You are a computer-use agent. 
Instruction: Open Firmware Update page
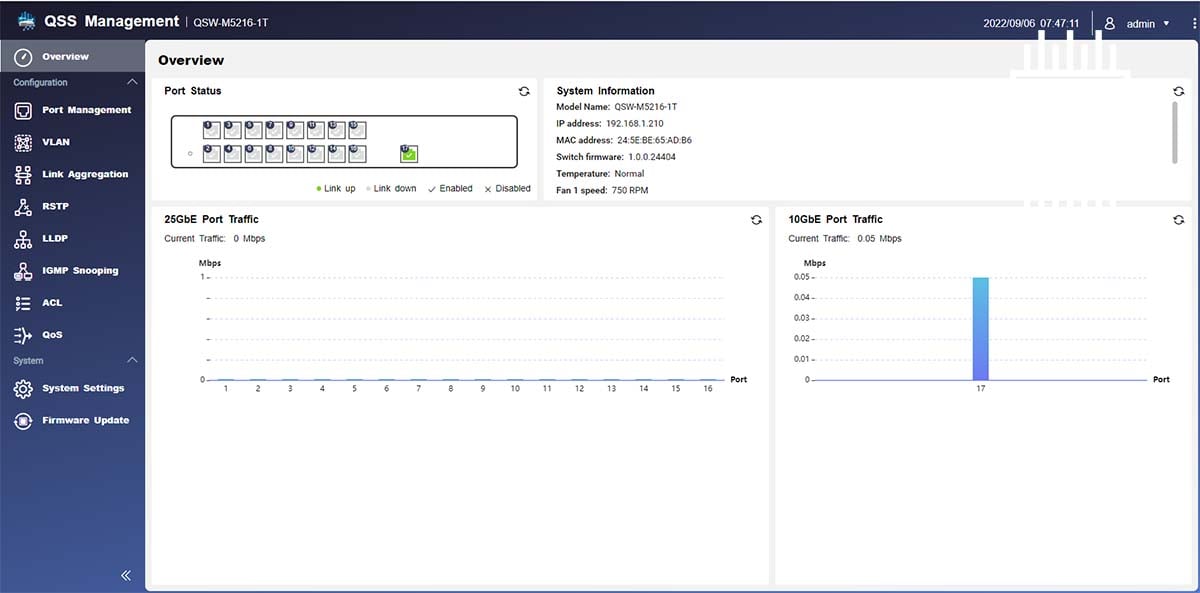pyautogui.click(x=72, y=420)
